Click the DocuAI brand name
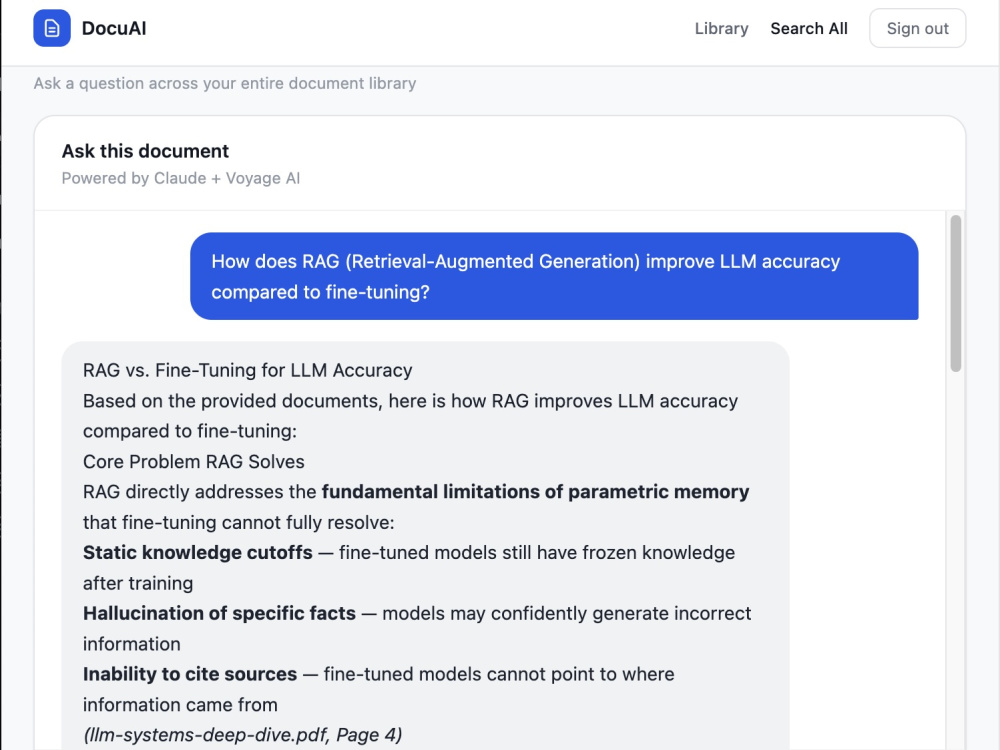The height and width of the screenshot is (750, 1000). coord(114,29)
